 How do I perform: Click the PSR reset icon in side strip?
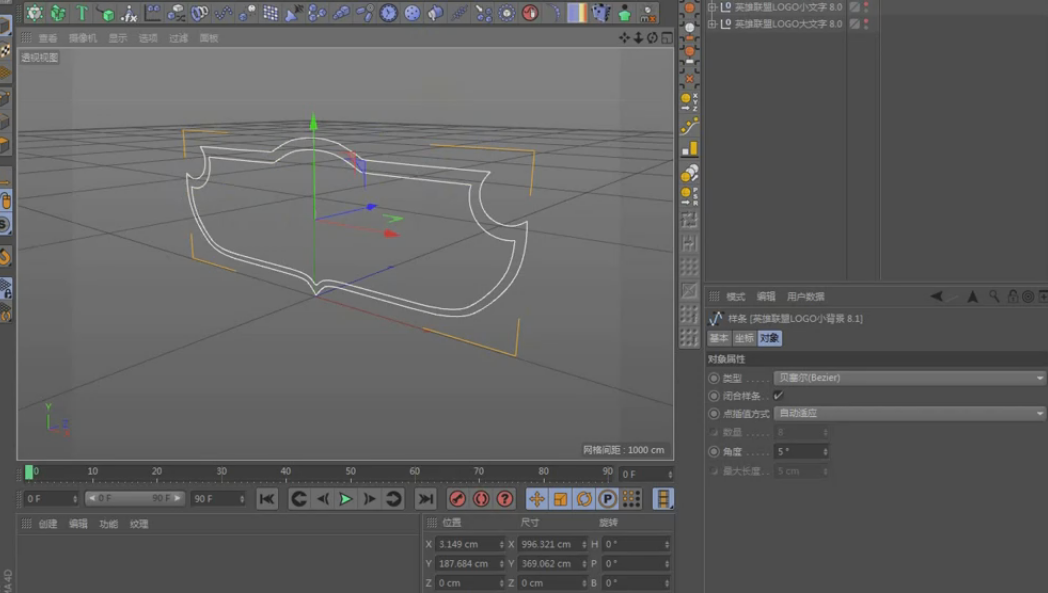tap(689, 196)
